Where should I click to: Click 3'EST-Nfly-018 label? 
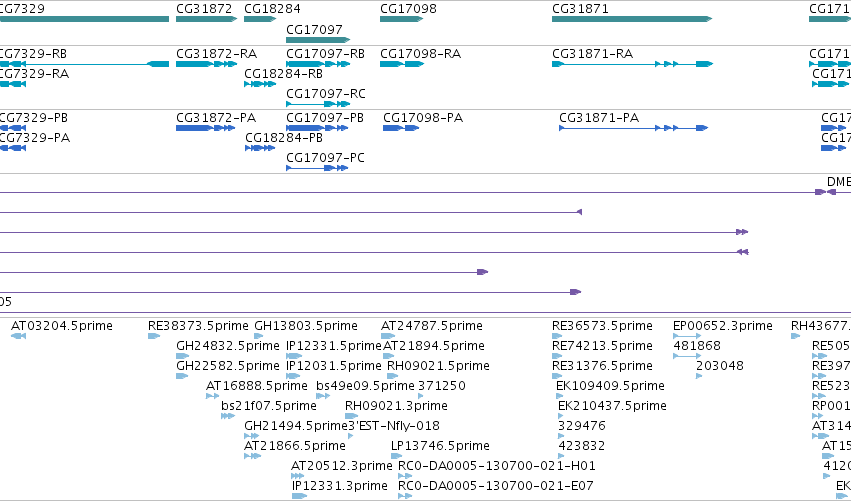tap(394, 426)
